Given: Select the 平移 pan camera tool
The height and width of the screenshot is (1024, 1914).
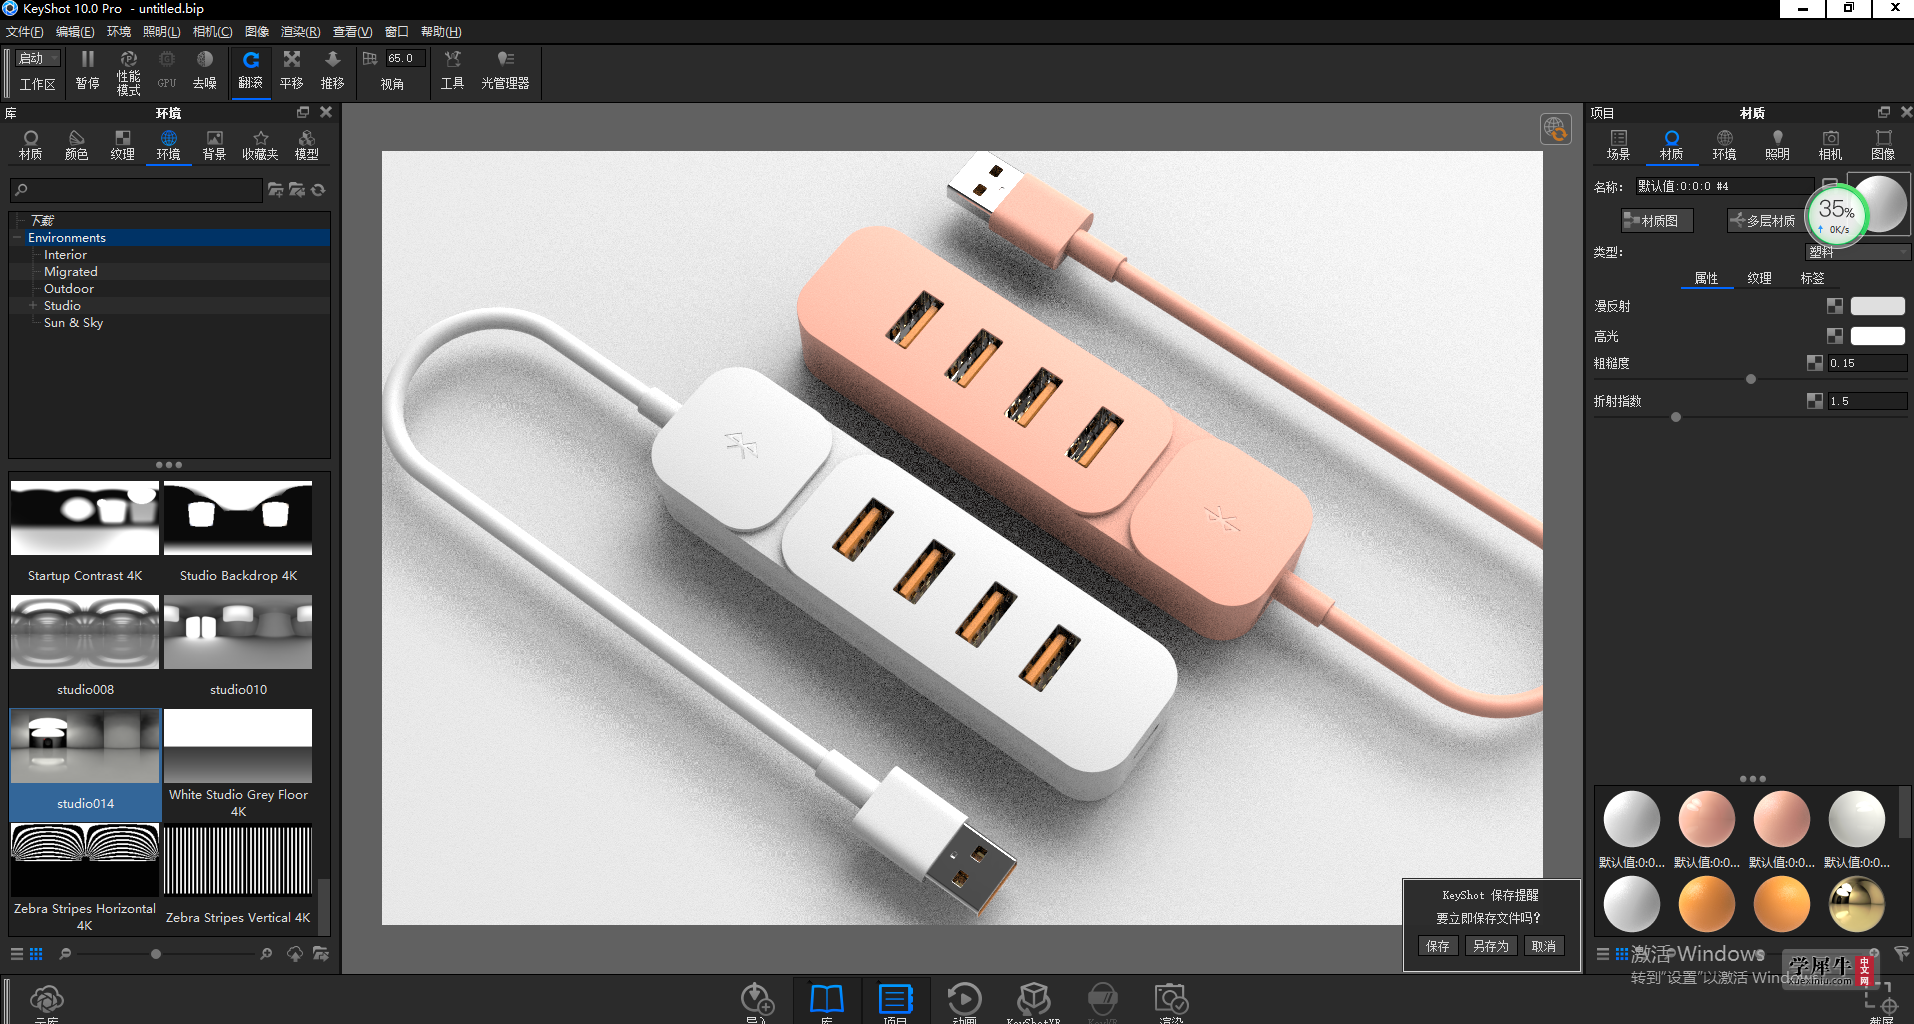Looking at the screenshot, I should coord(292,70).
